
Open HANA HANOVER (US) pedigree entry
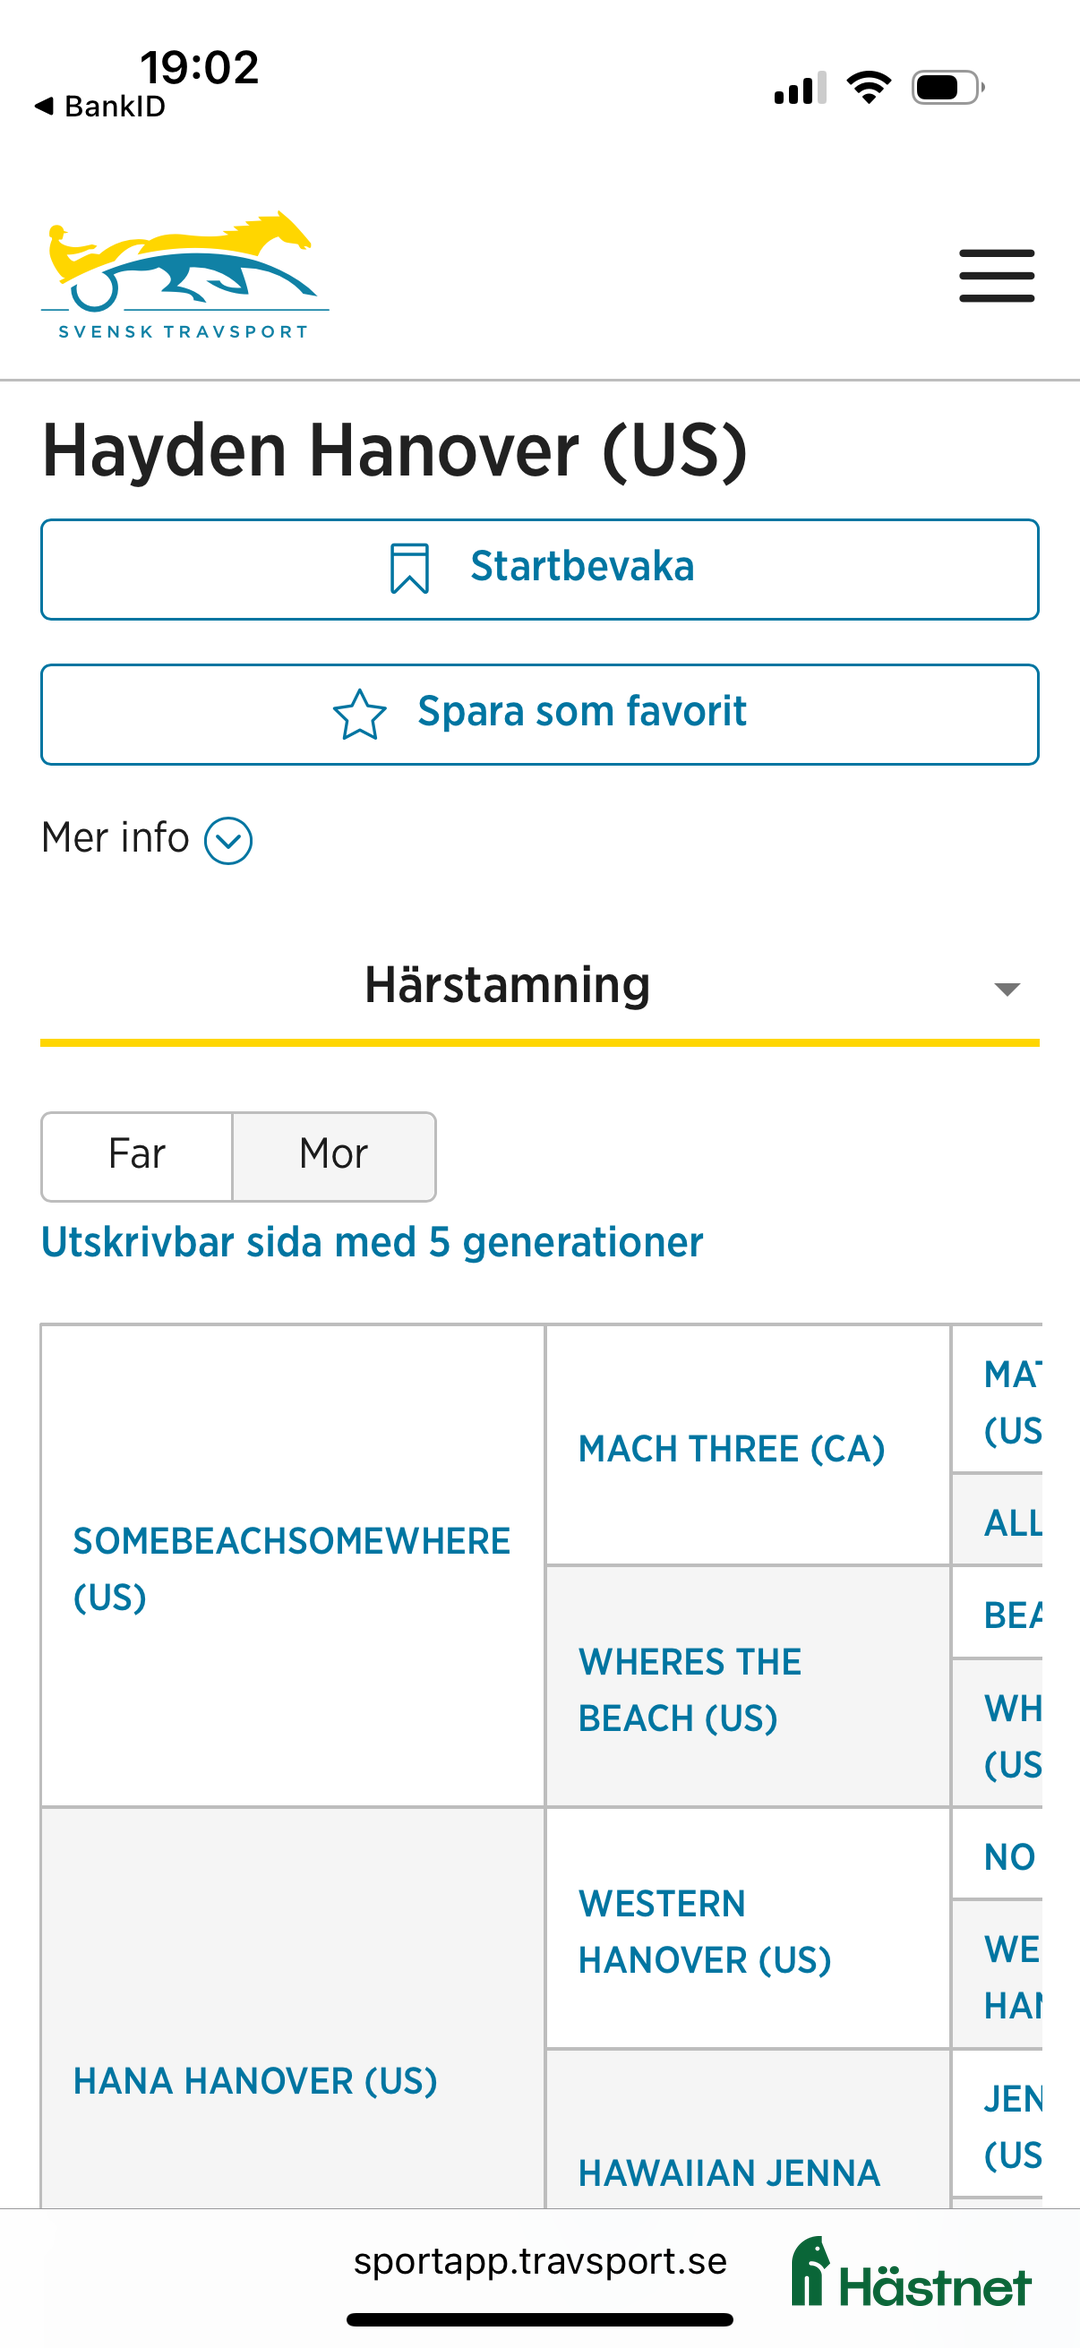[255, 2081]
